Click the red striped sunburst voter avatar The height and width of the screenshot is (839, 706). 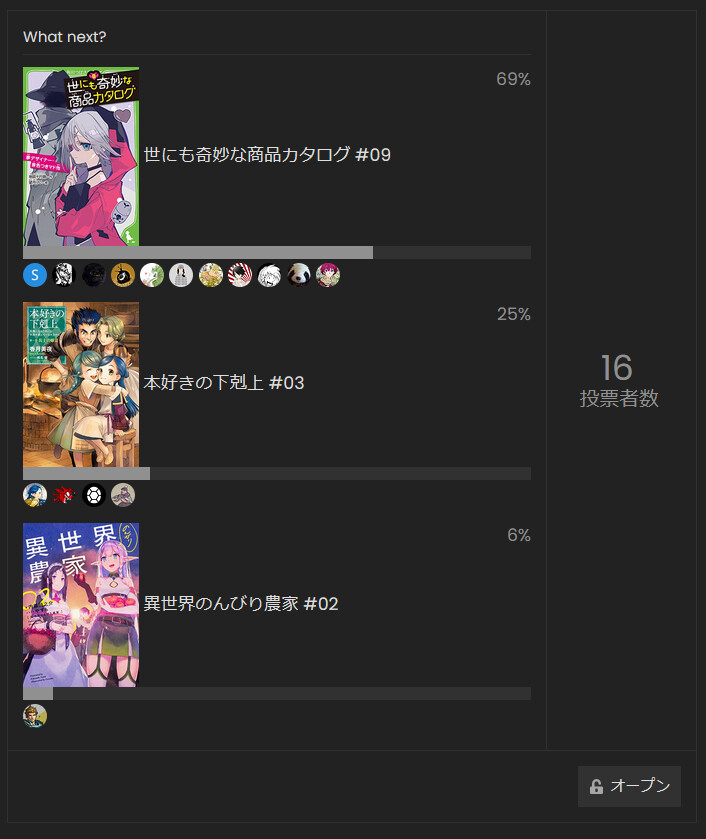tap(240, 276)
